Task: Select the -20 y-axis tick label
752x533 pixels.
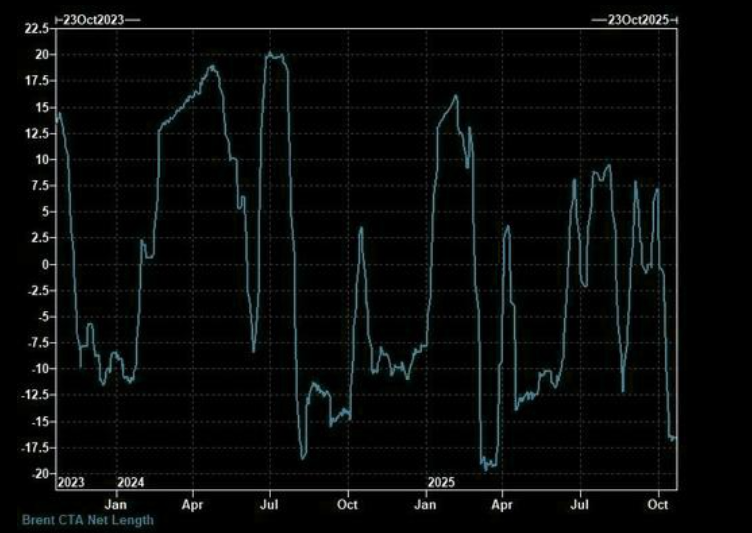Action: [x=39, y=474]
